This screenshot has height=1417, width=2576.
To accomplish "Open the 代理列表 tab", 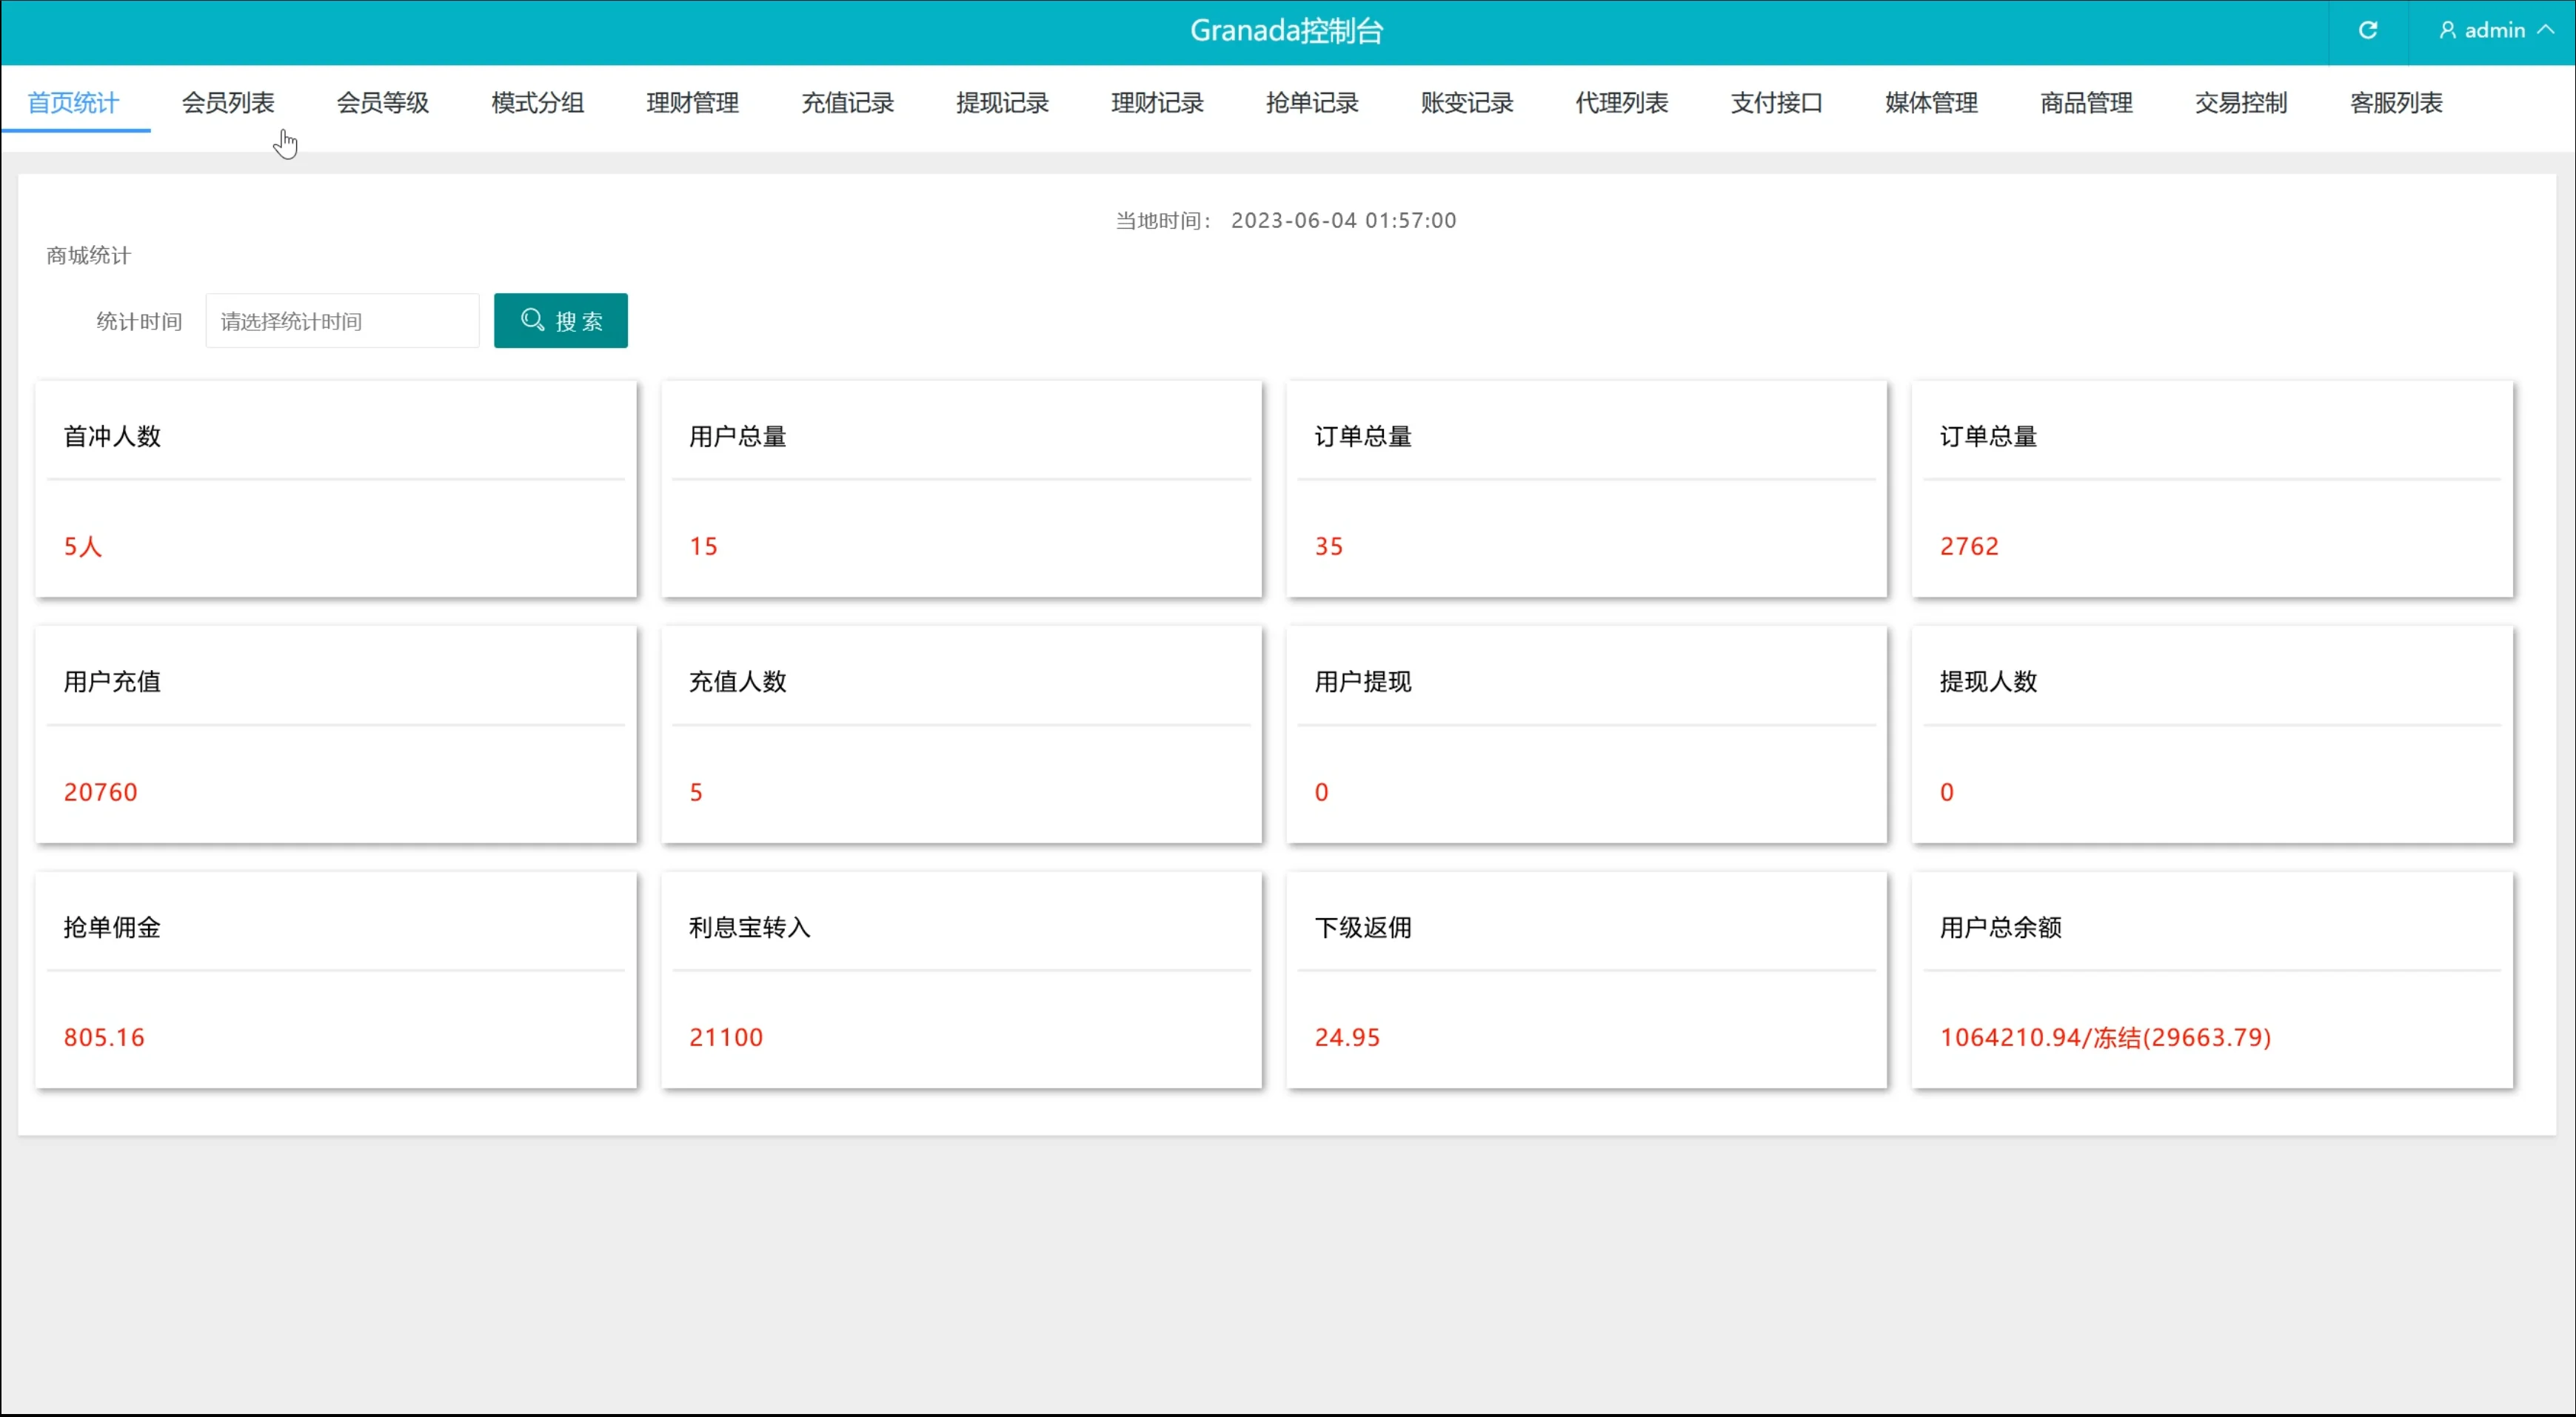I will point(1621,103).
